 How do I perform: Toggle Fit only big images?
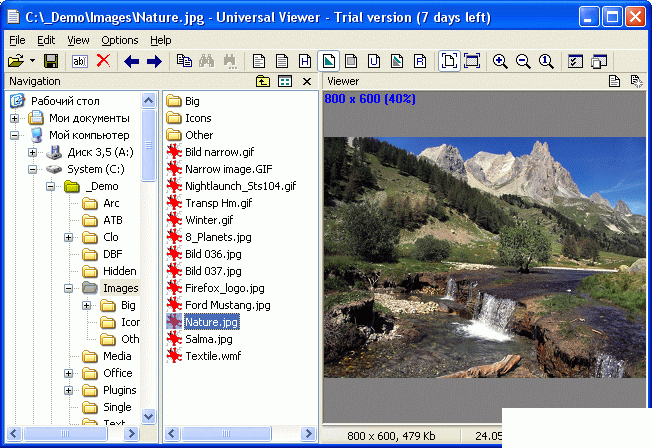pyautogui.click(x=472, y=62)
